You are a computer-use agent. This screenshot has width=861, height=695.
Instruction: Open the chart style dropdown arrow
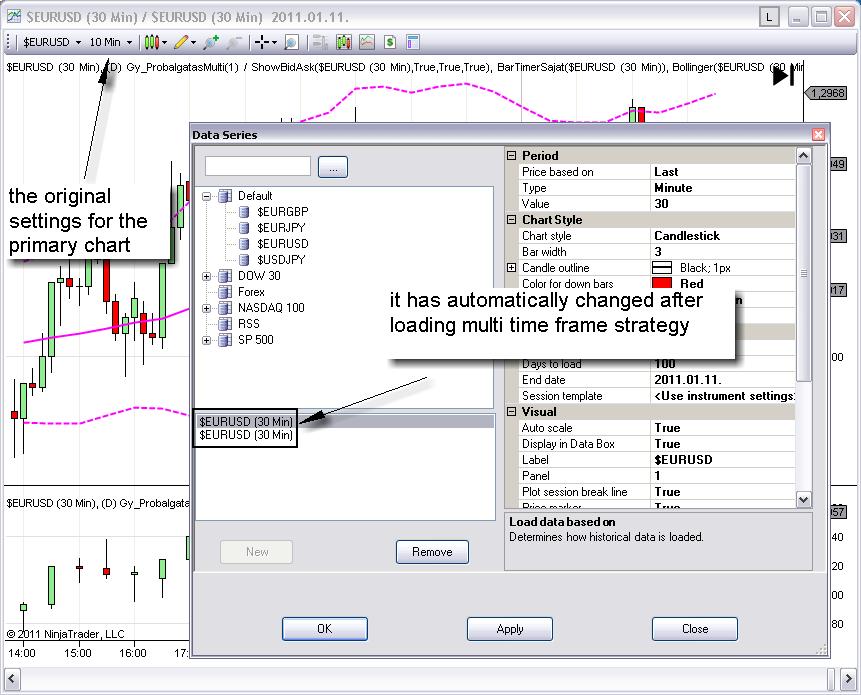coord(164,42)
